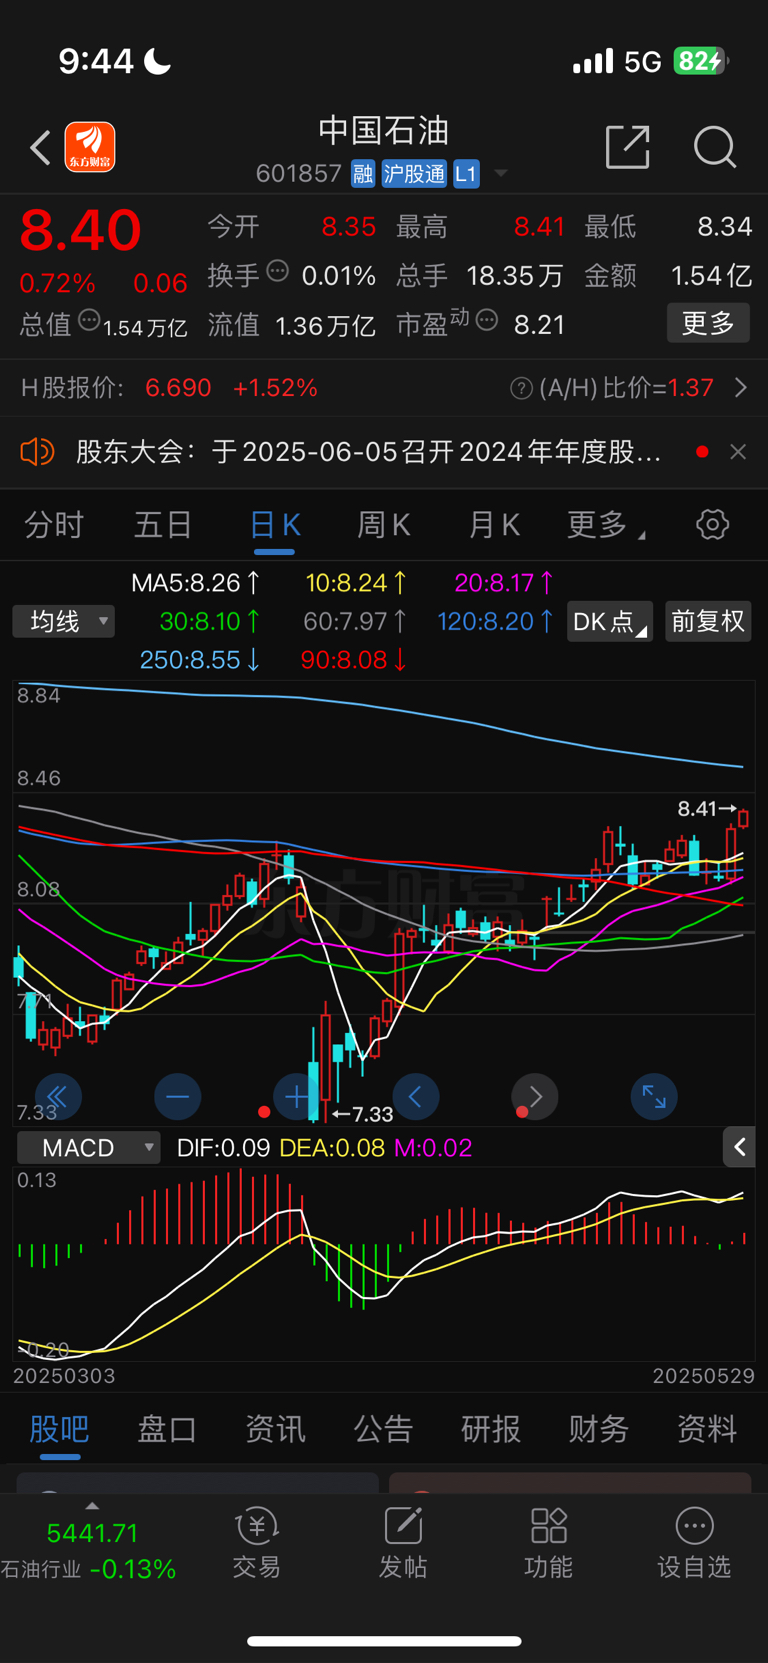This screenshot has width=768, height=1663.
Task: Open the 股吧 tab
Action: point(59,1429)
